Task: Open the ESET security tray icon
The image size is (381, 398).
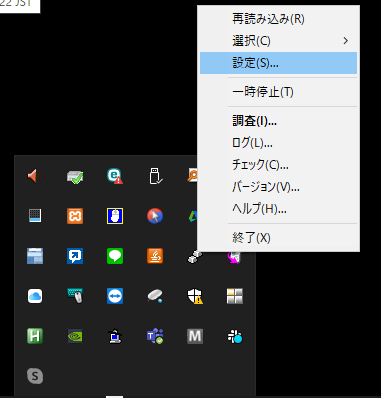Action: point(115,176)
